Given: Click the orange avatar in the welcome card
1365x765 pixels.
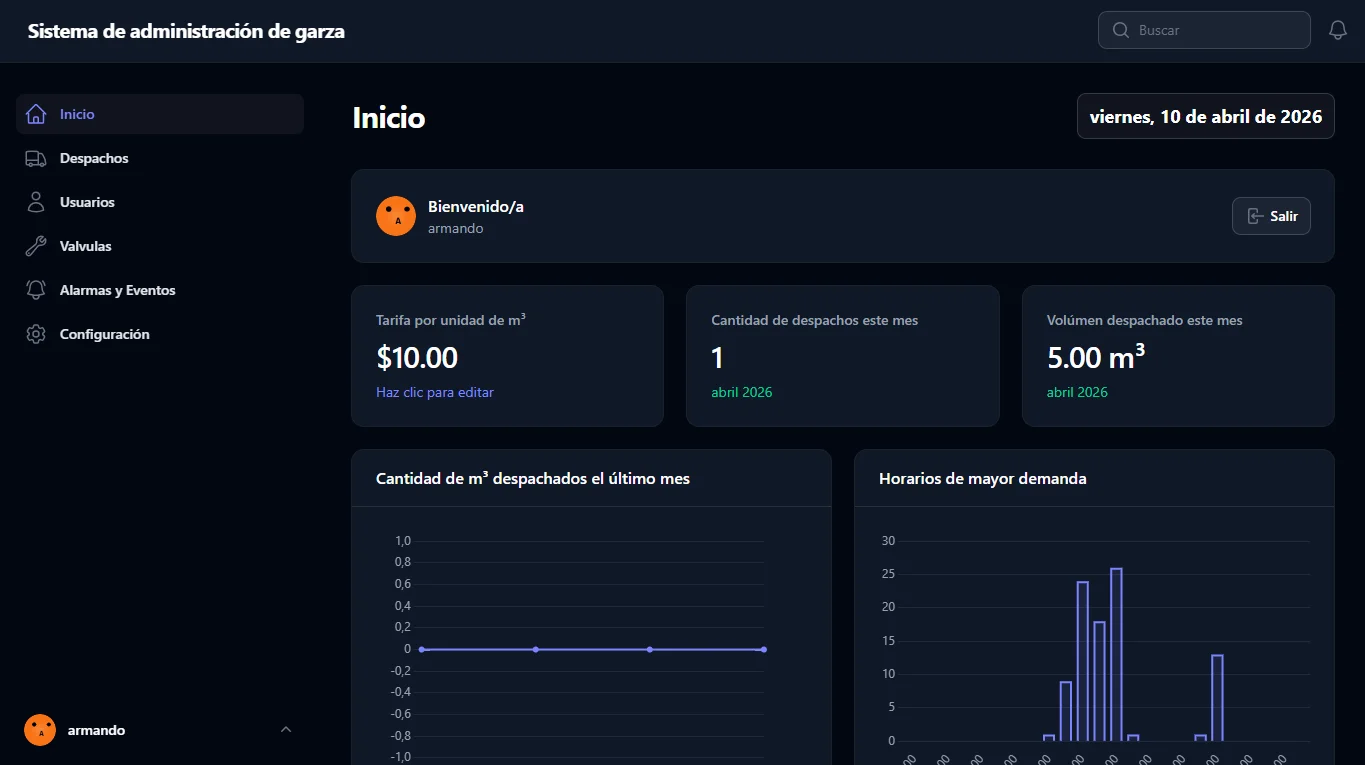Looking at the screenshot, I should pyautogui.click(x=396, y=216).
